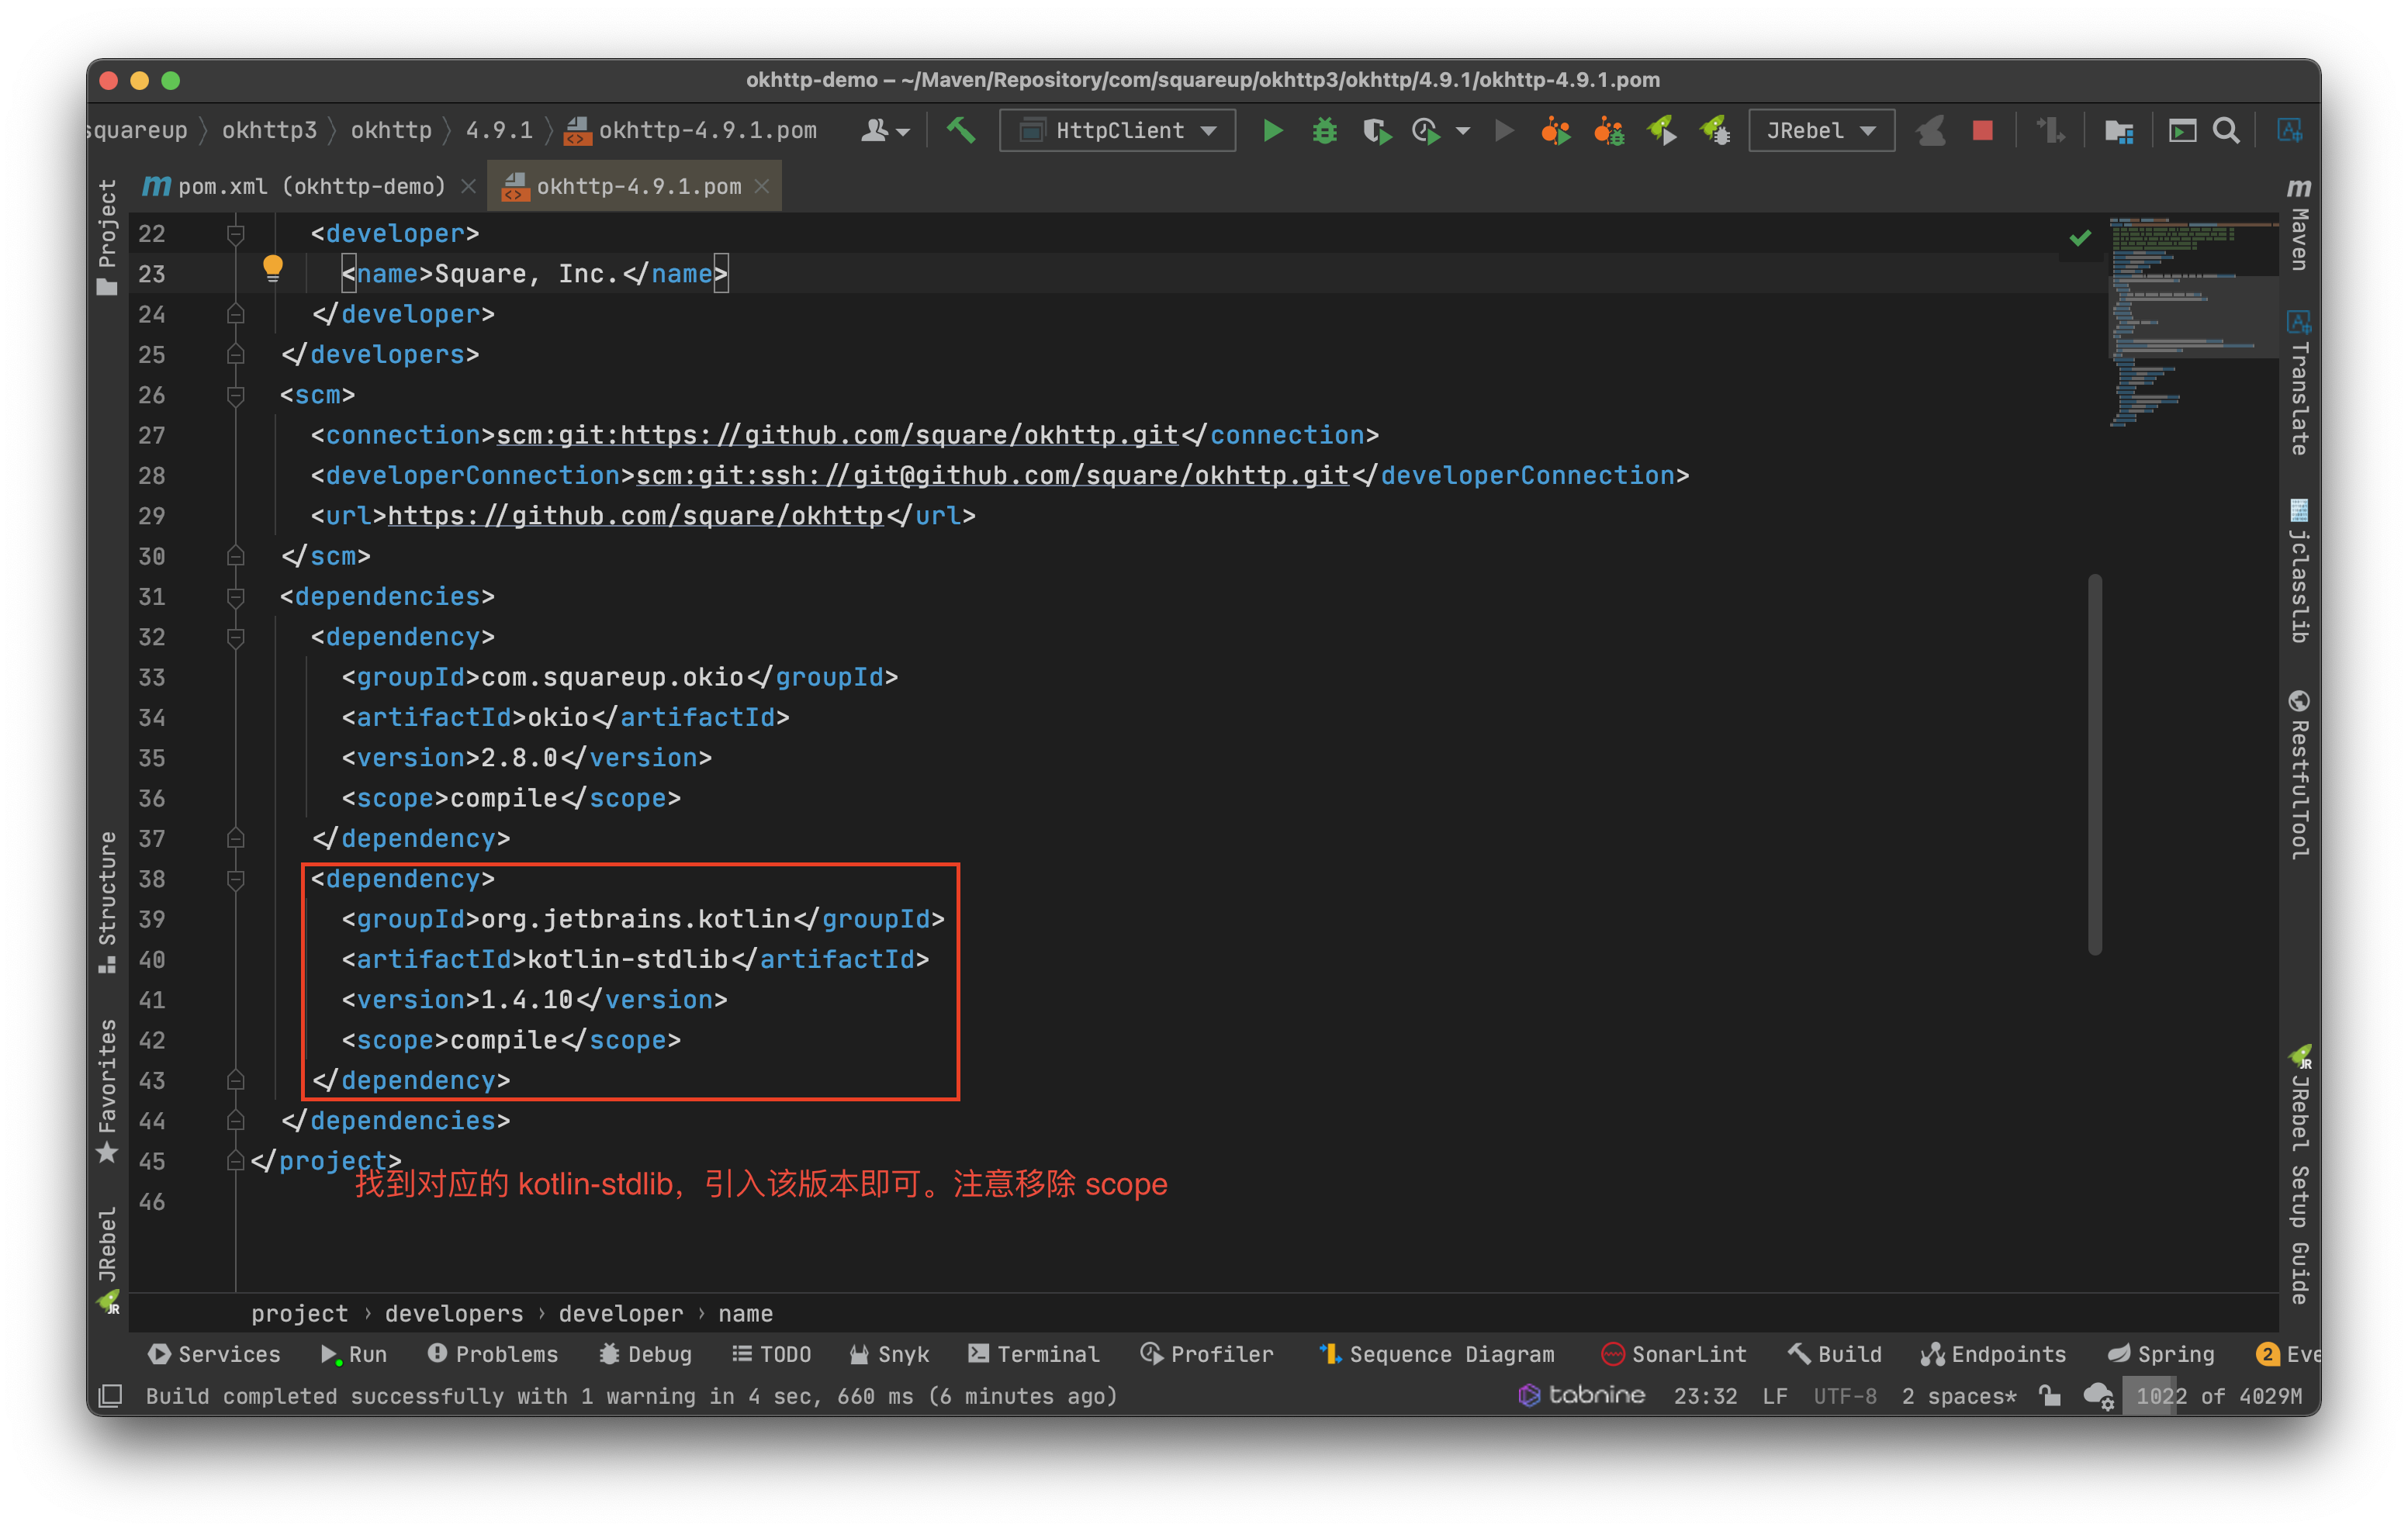Open the HttpClient run configuration dropdown
The image size is (2408, 1531).
1117,130
